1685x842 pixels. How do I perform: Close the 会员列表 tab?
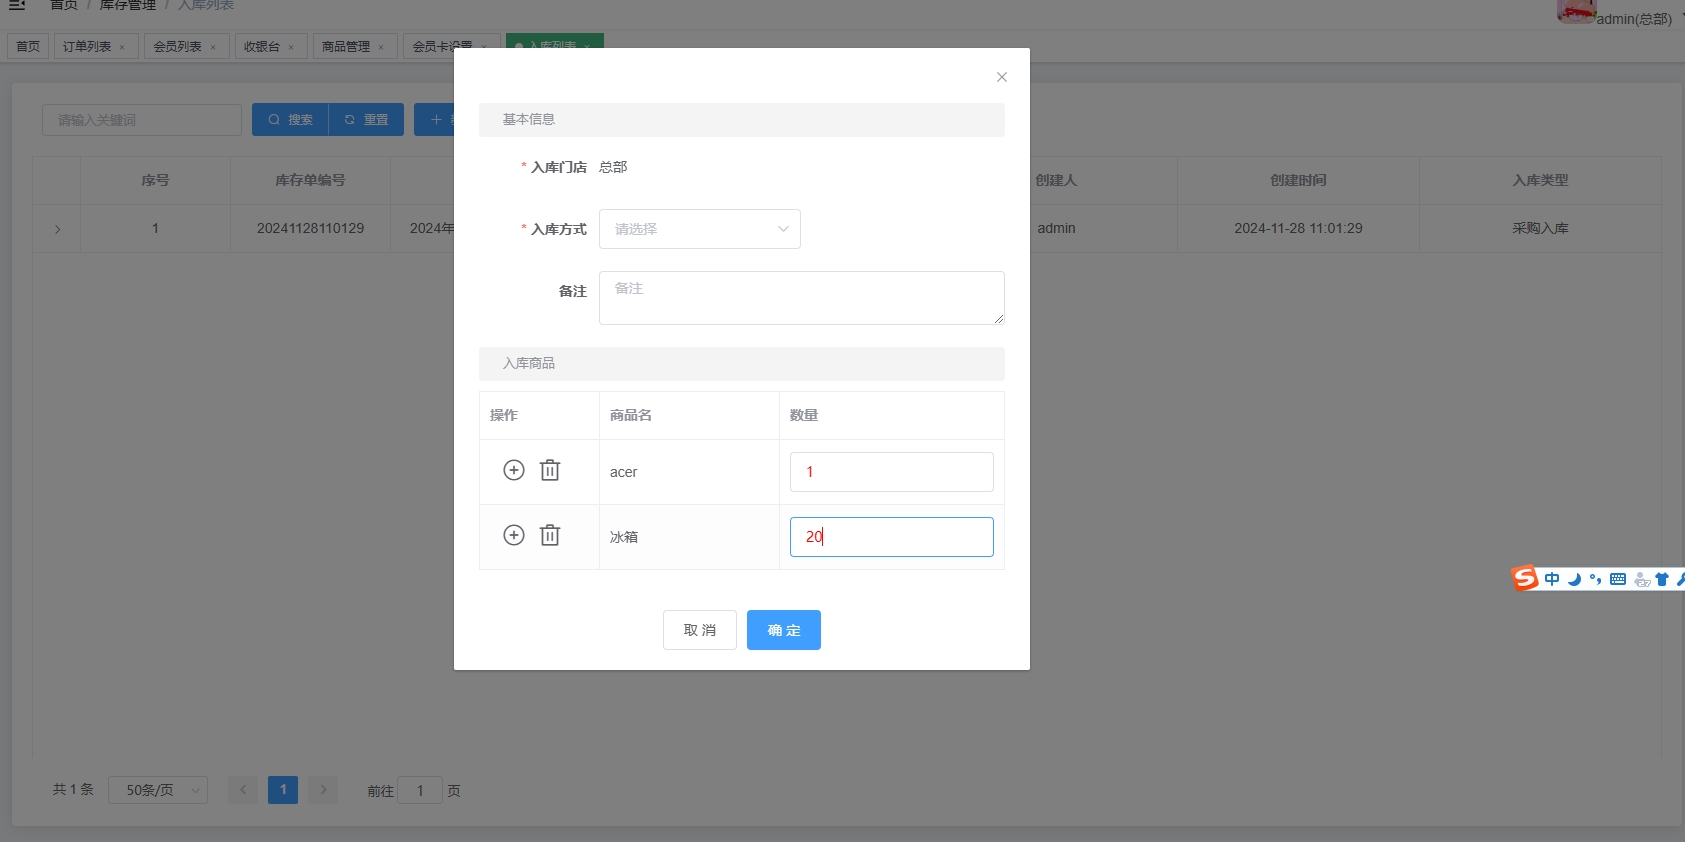(213, 47)
